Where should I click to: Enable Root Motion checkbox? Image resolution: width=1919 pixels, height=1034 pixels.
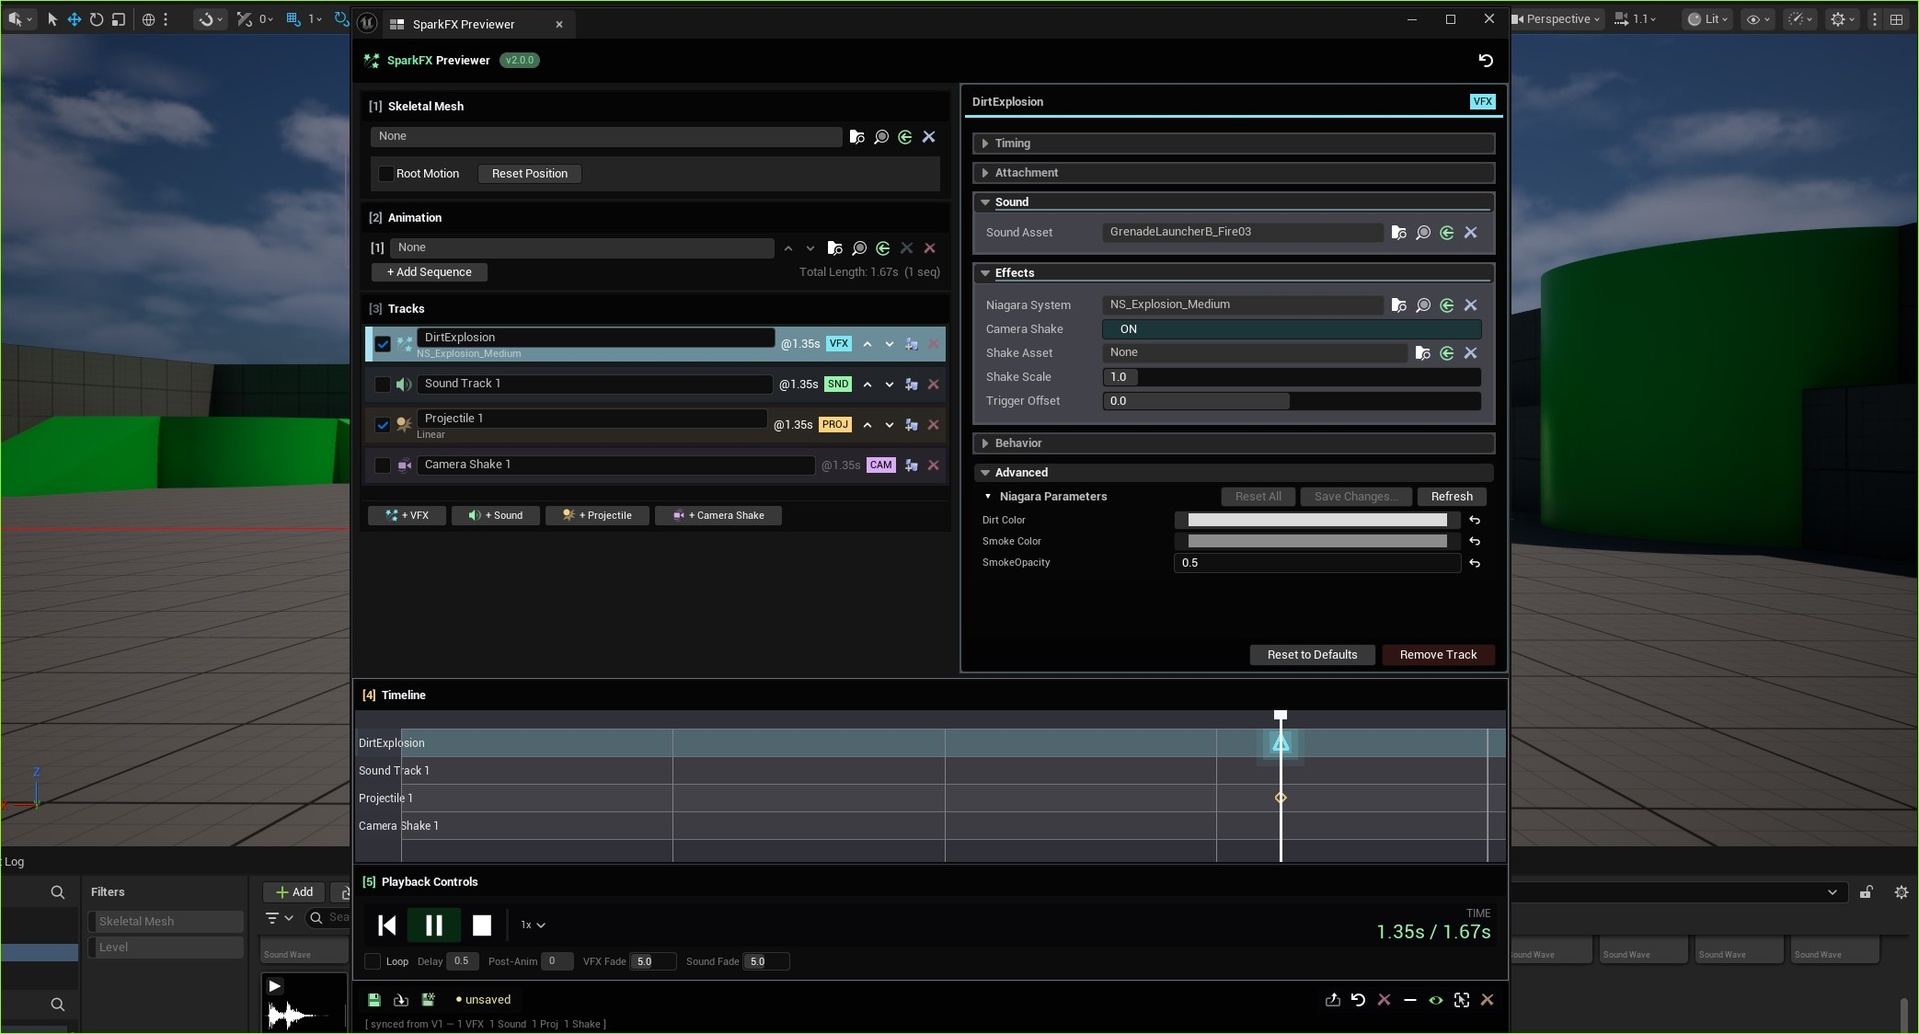tap(386, 174)
